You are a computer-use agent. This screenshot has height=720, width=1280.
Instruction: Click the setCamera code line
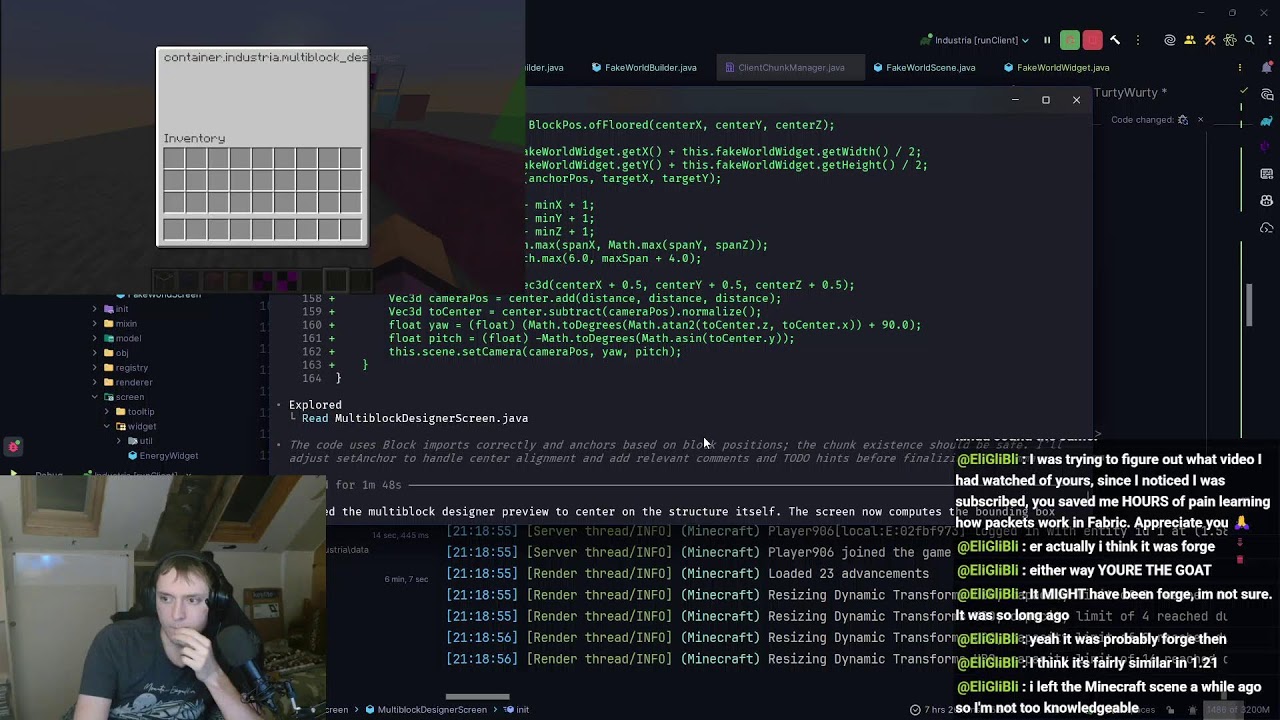[x=535, y=352]
